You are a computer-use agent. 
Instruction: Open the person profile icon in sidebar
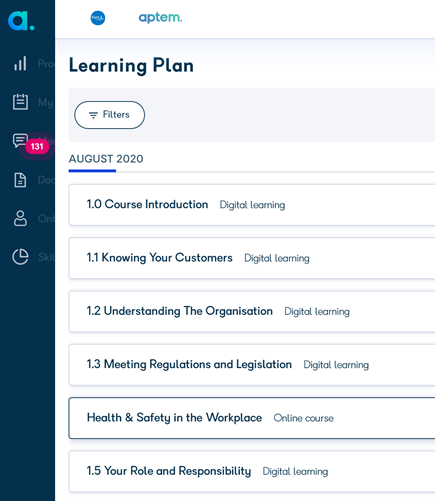pos(20,218)
